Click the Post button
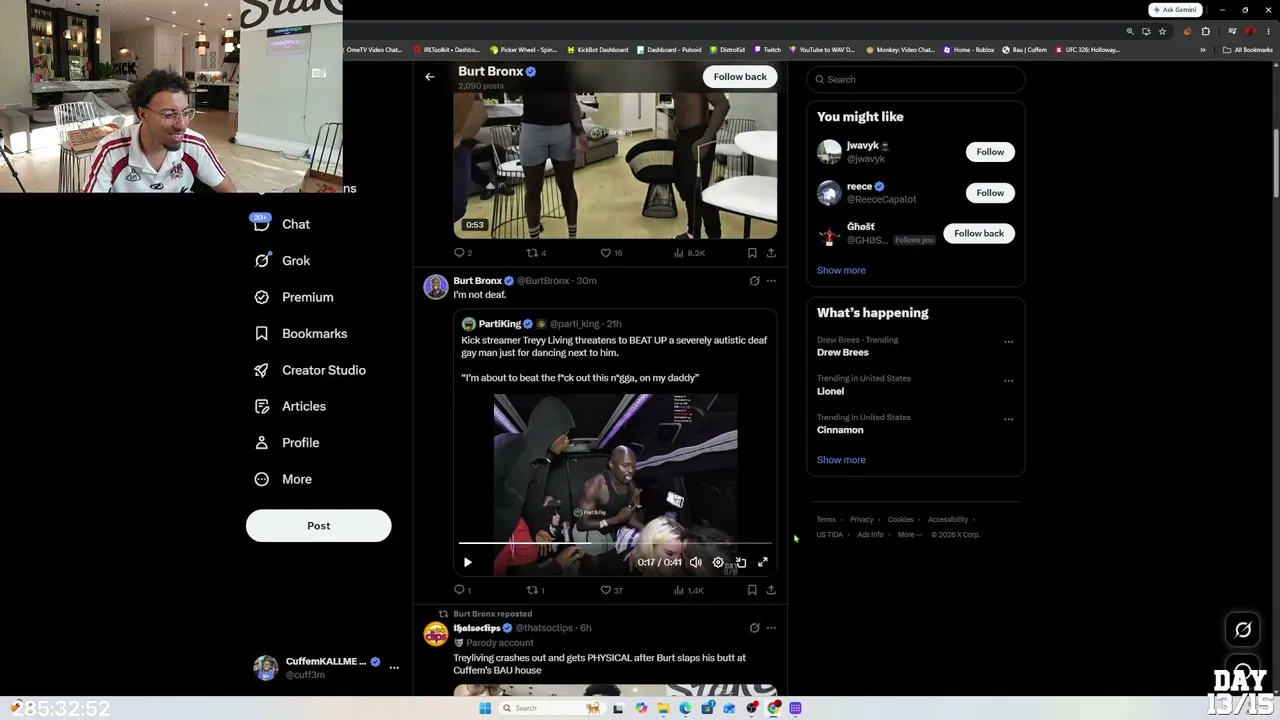 pos(319,526)
